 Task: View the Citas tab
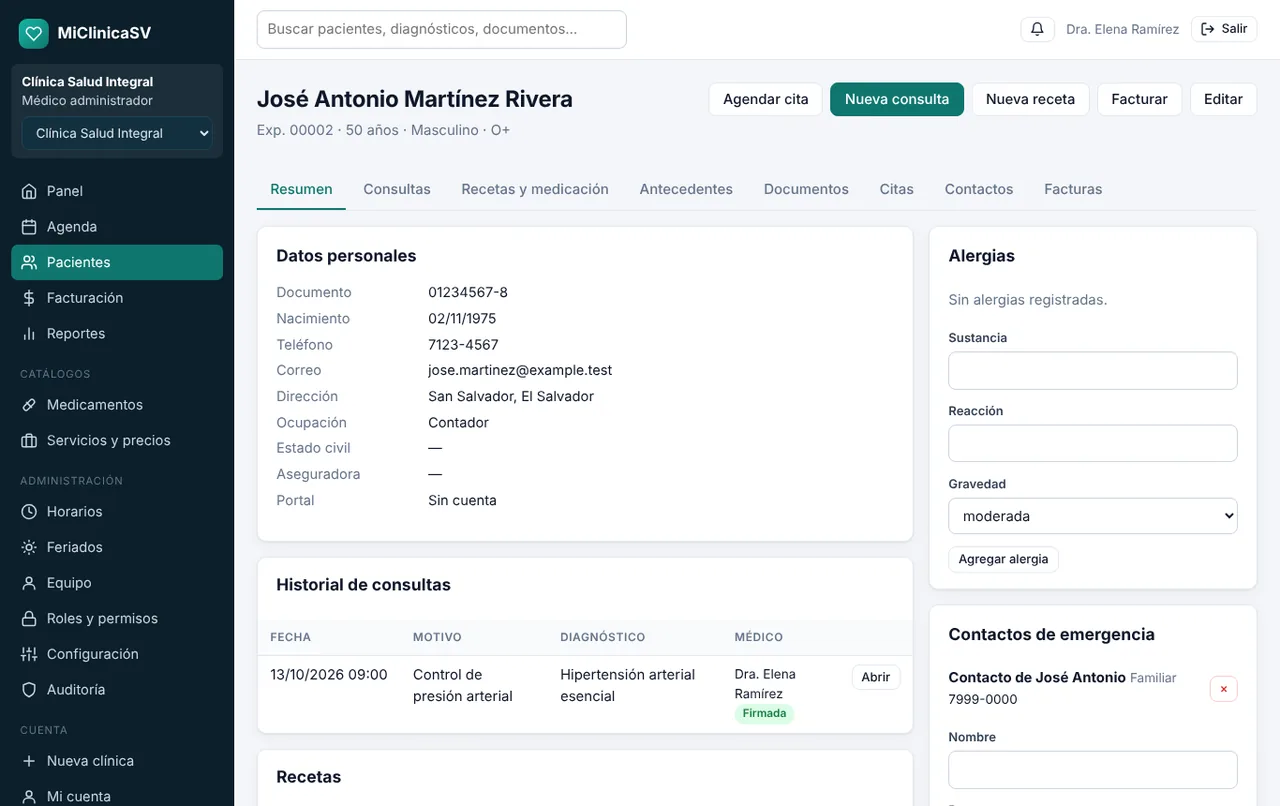tap(897, 189)
